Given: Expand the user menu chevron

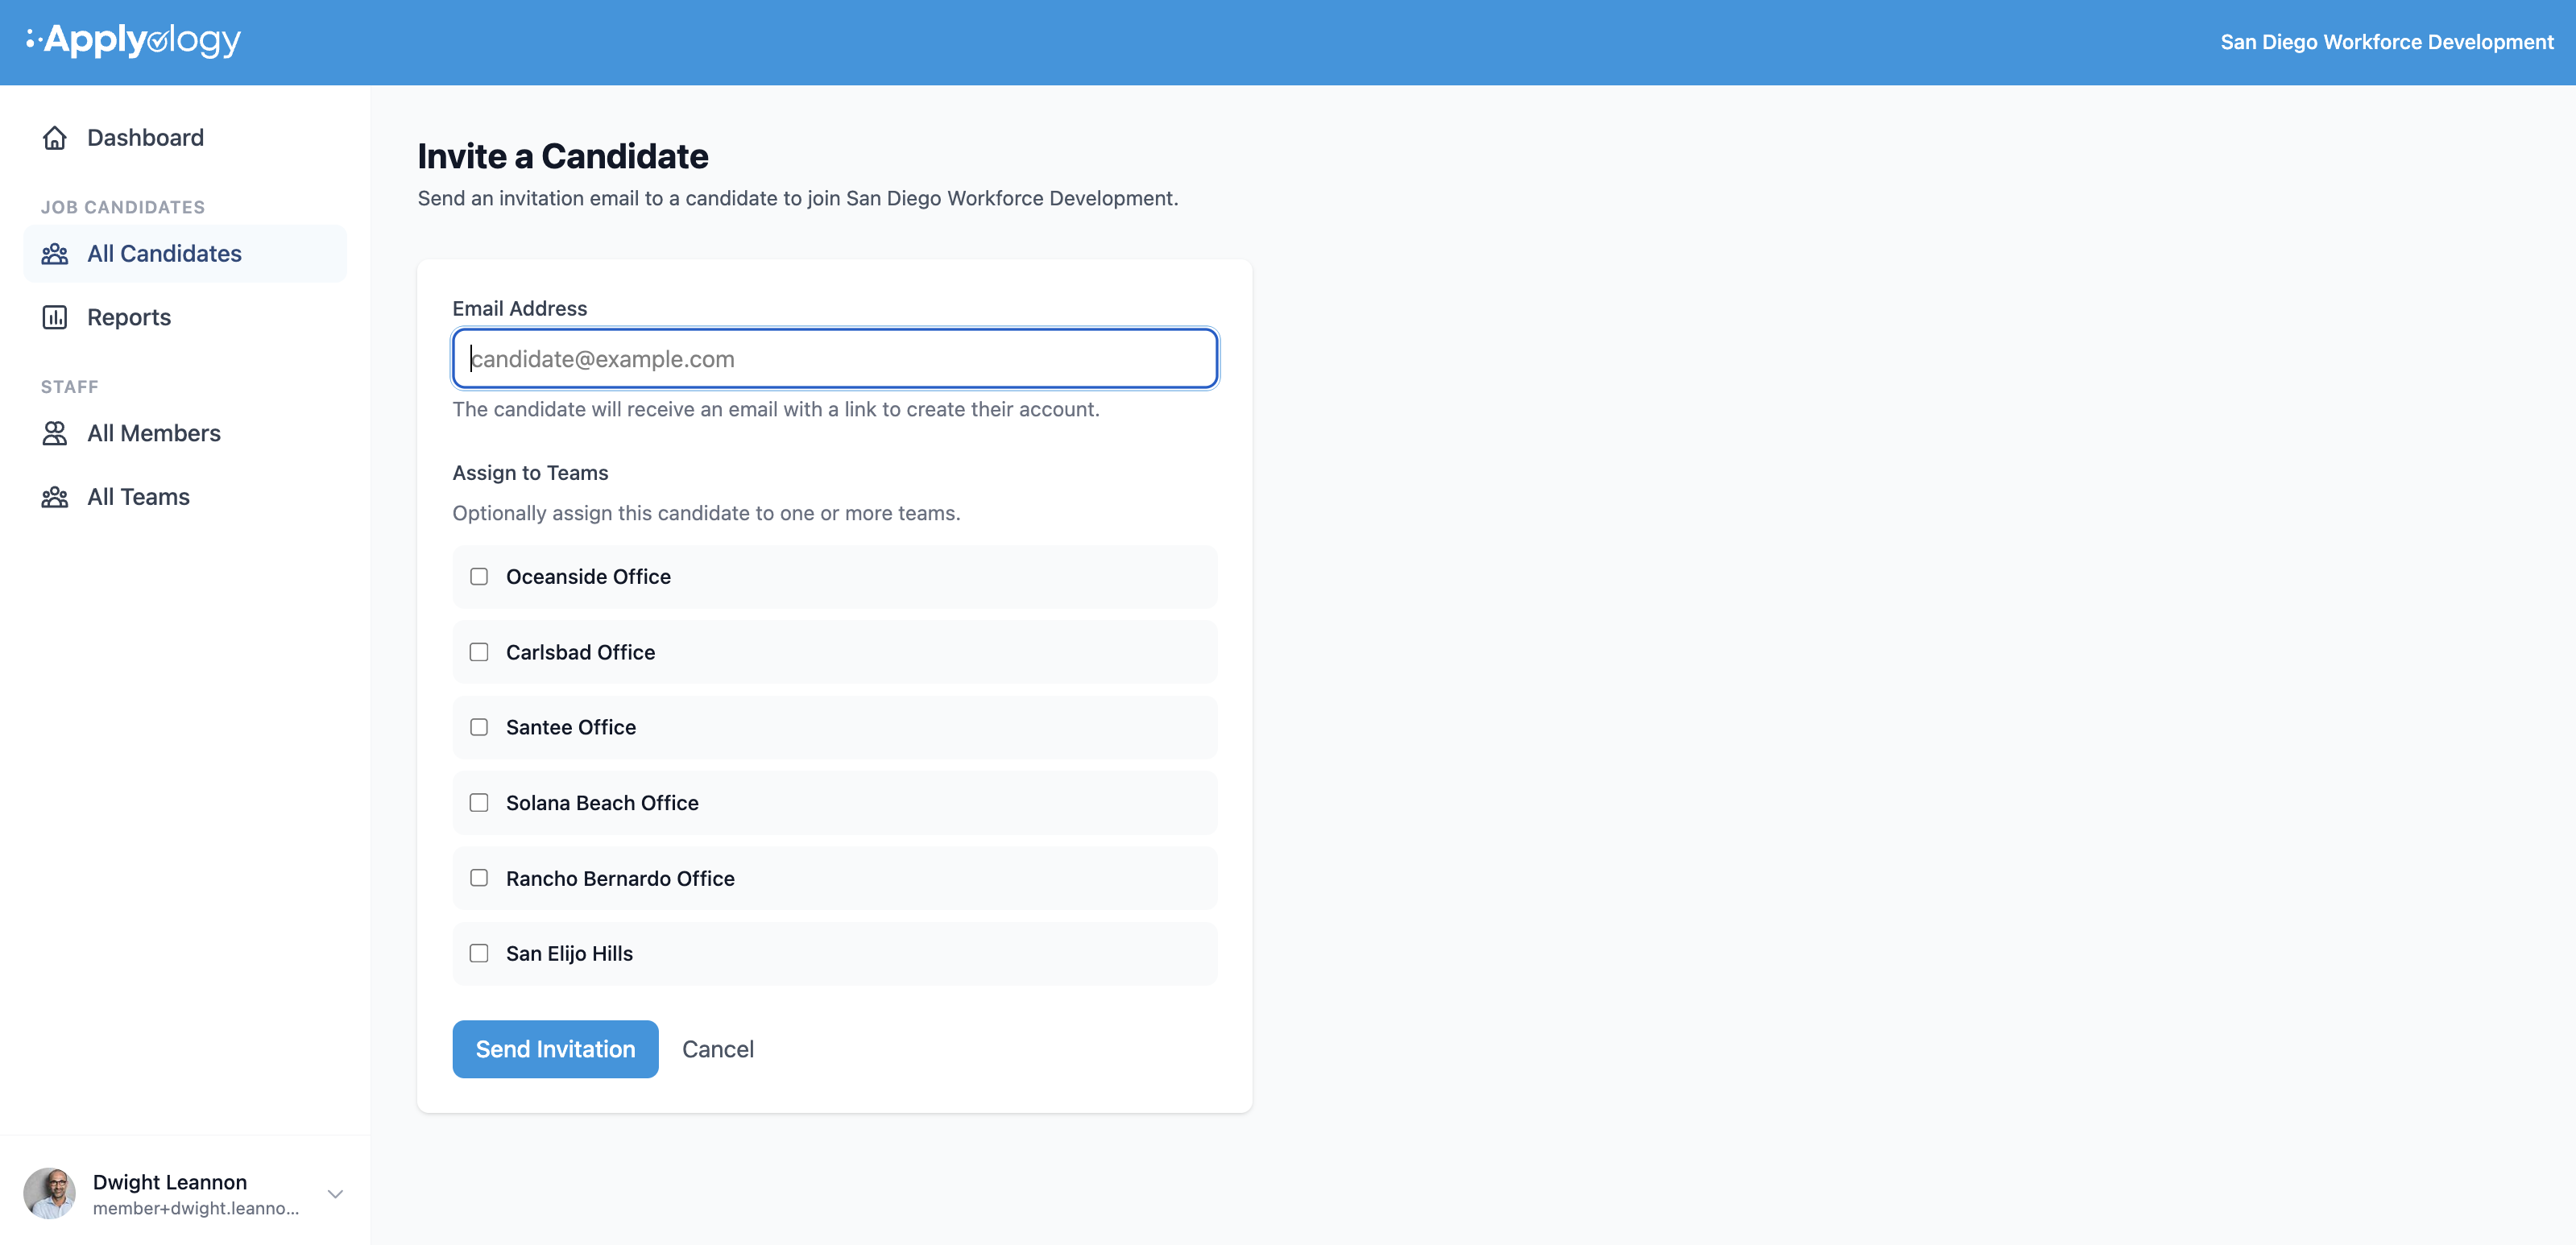Looking at the screenshot, I should click(336, 1194).
